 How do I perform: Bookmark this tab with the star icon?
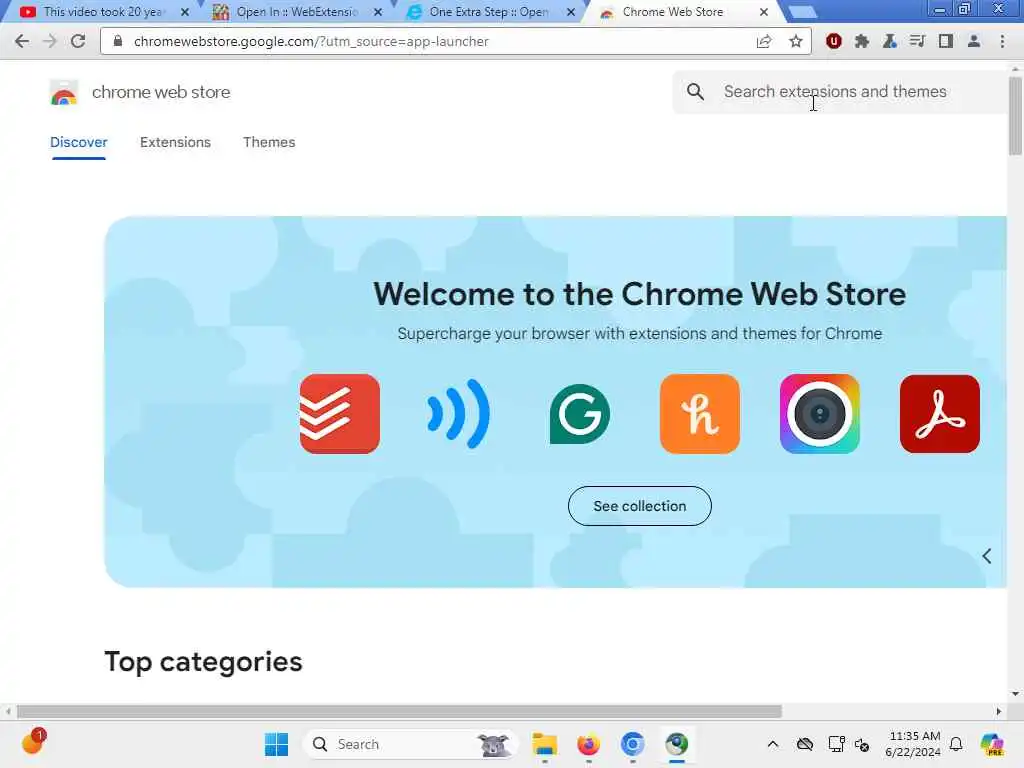click(795, 41)
